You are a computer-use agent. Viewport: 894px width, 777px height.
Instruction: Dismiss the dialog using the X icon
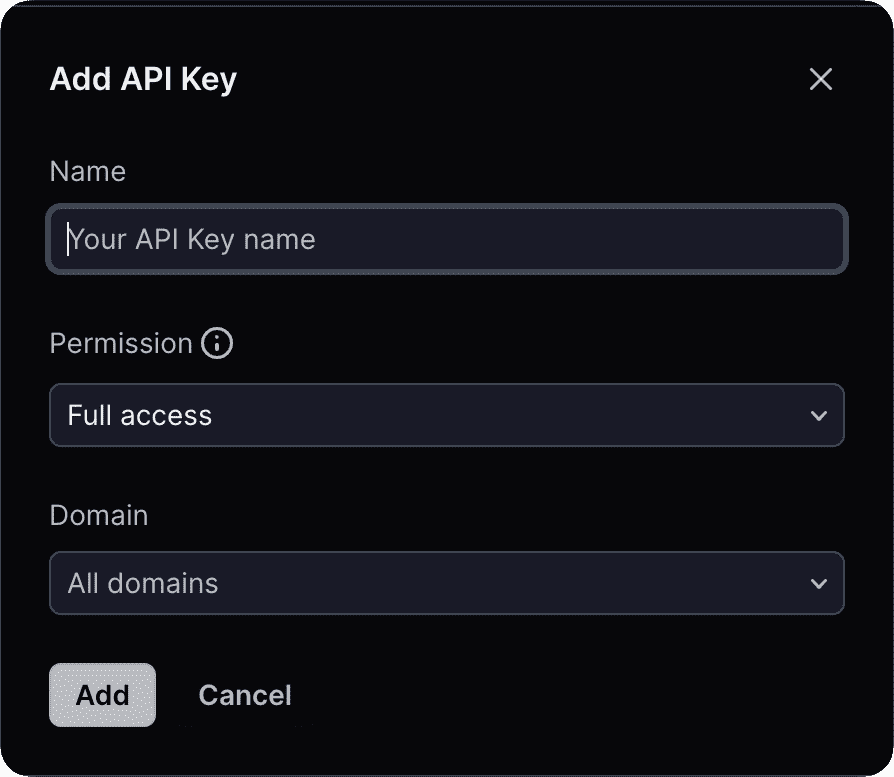click(820, 79)
